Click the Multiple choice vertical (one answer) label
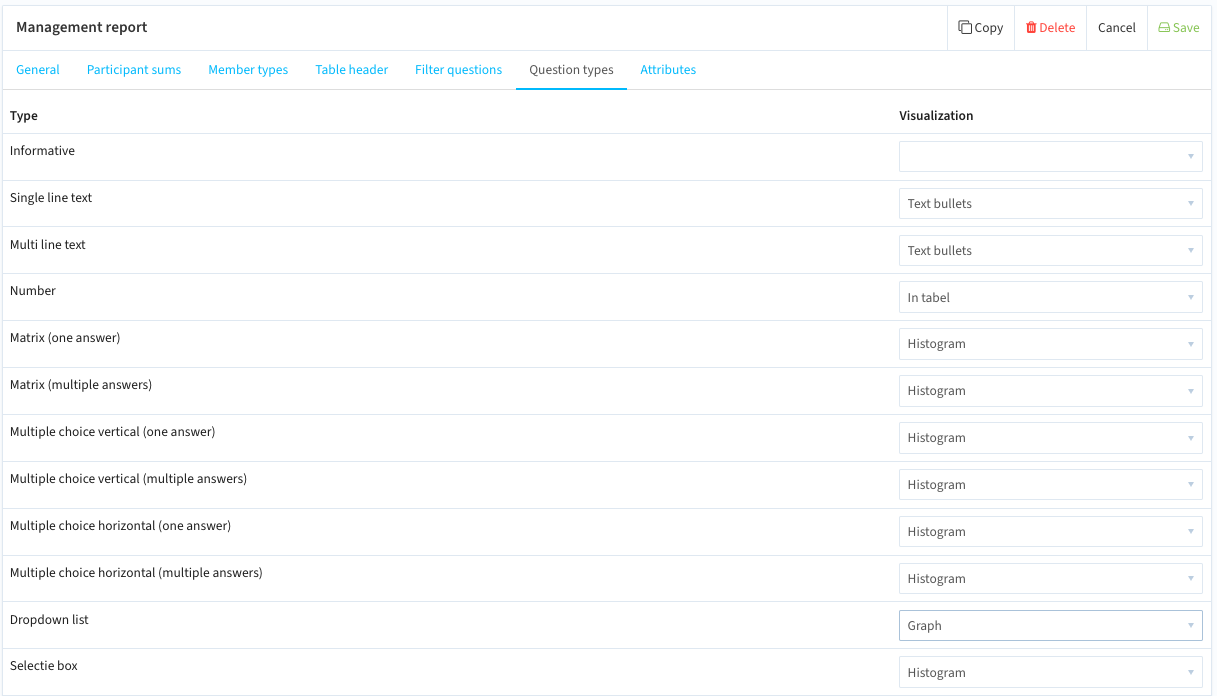 coord(112,432)
